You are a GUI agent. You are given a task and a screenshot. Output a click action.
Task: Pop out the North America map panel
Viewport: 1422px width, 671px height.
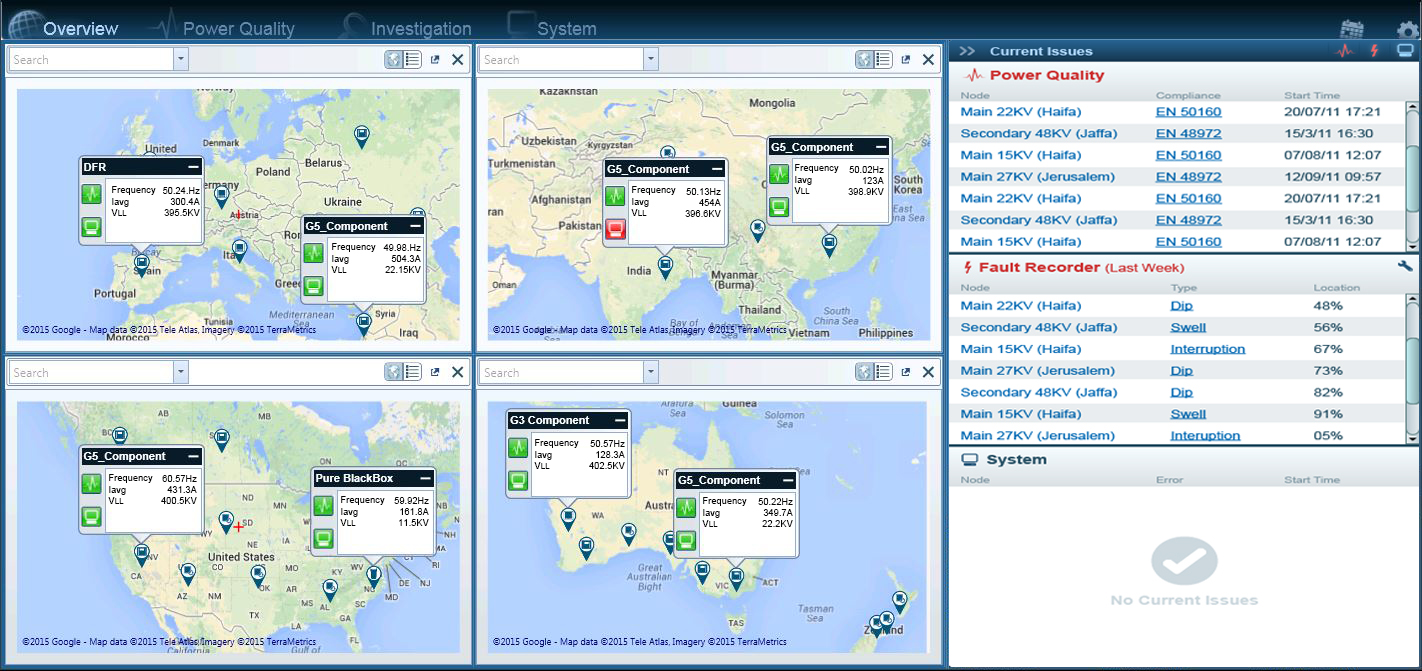(435, 372)
